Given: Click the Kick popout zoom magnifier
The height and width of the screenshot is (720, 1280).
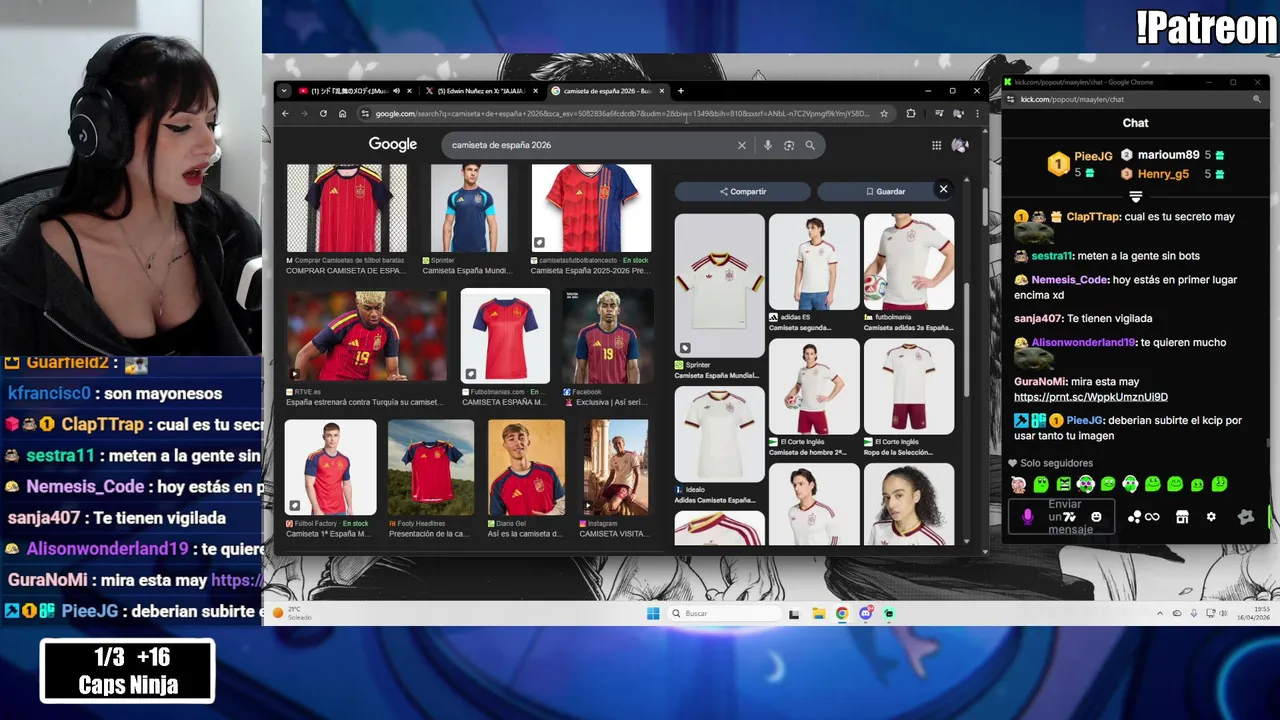Looking at the screenshot, I should 1257,99.
